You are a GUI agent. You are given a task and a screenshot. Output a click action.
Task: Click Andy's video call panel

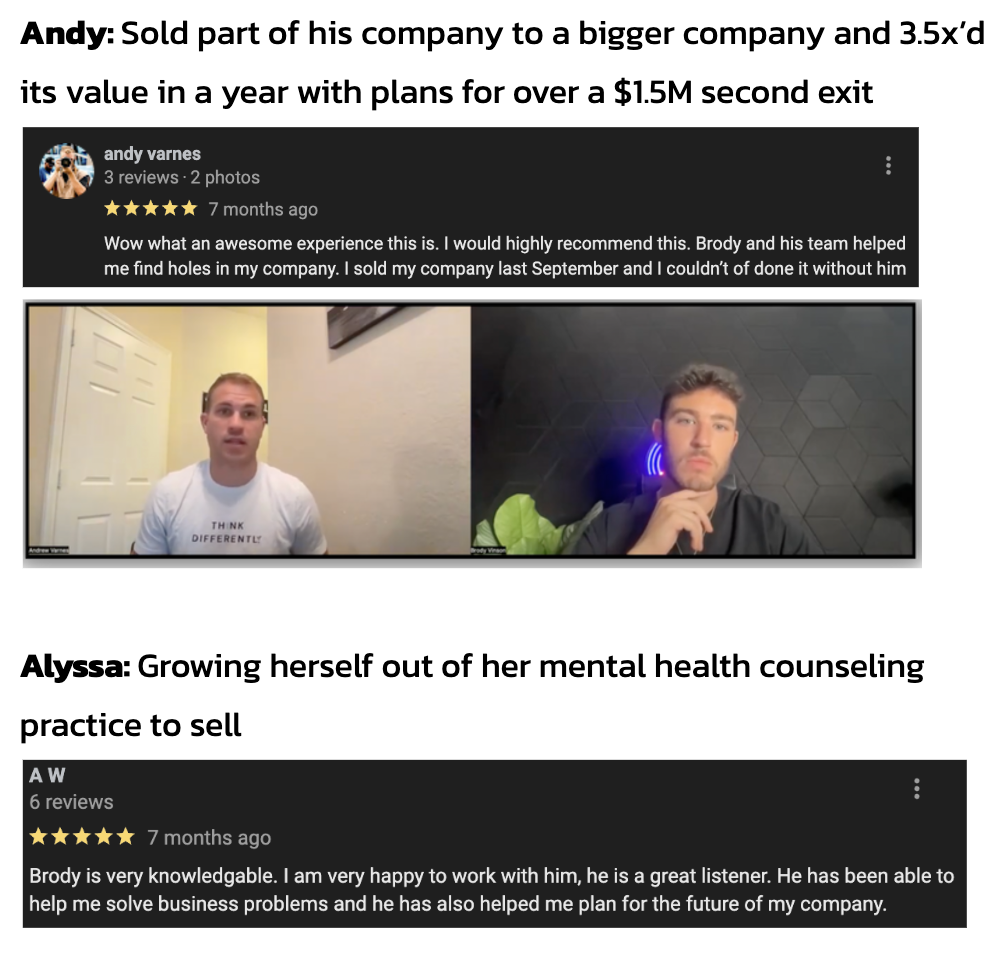(x=250, y=431)
